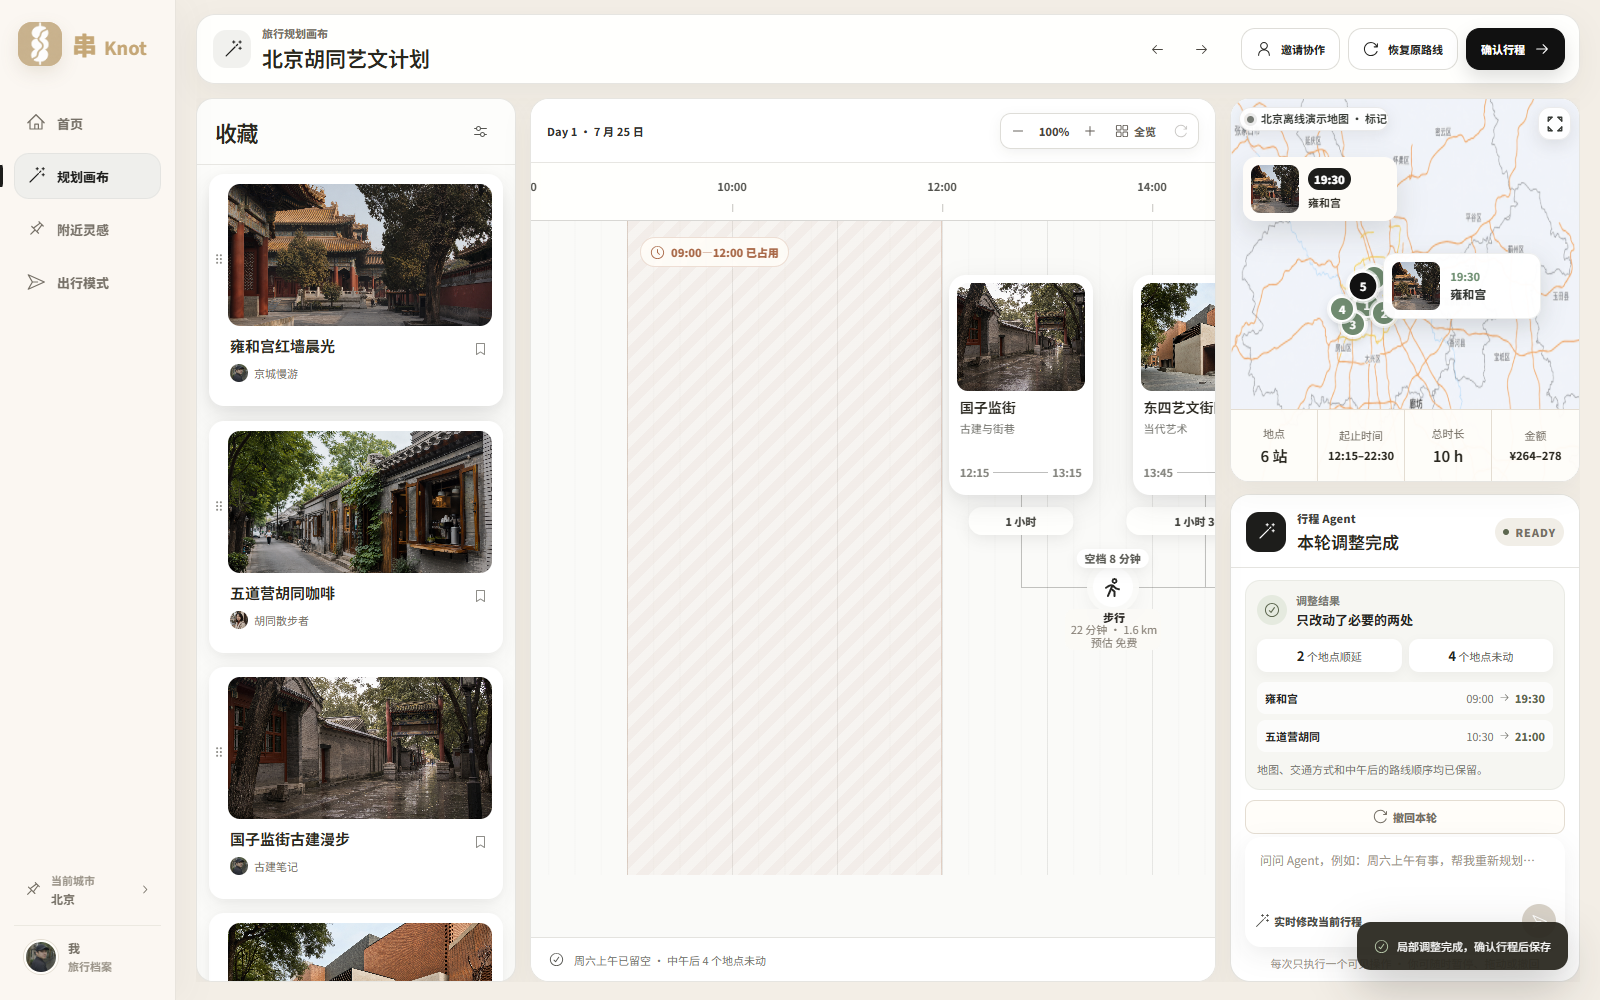
Task: Select the 国子监街 timeline card
Action: pos(1021,385)
